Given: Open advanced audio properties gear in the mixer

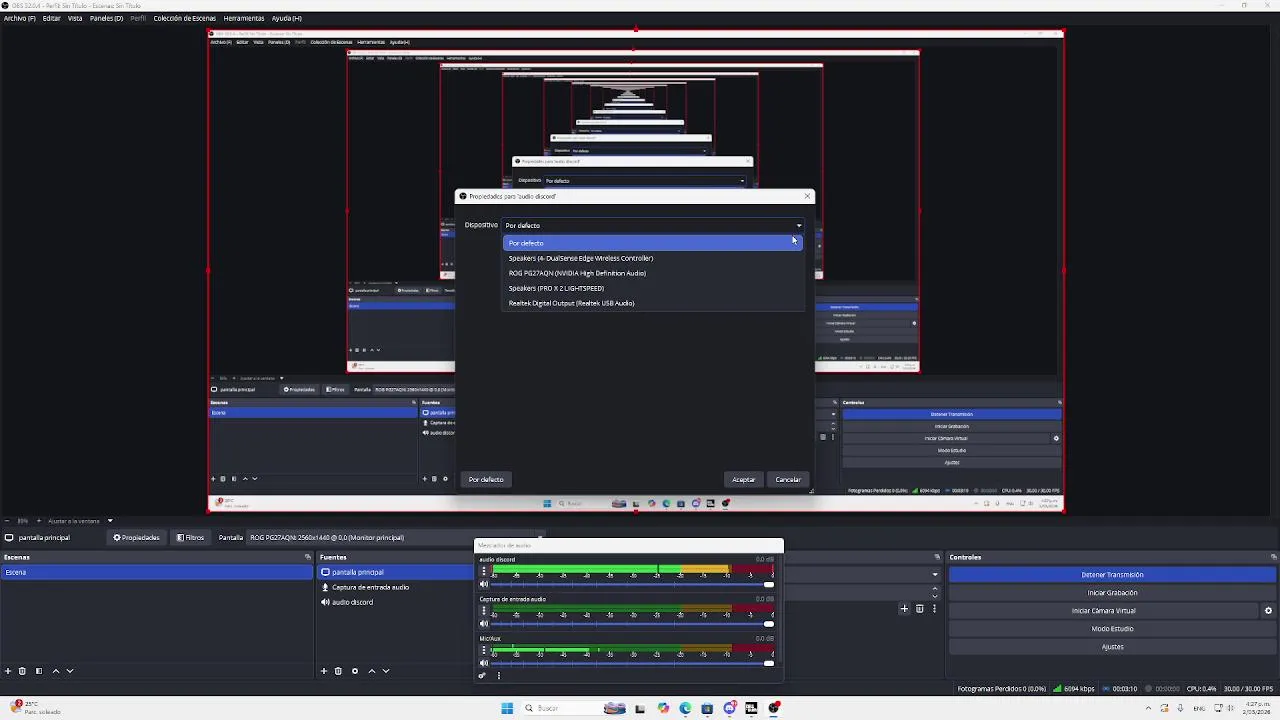Looking at the screenshot, I should [x=482, y=676].
